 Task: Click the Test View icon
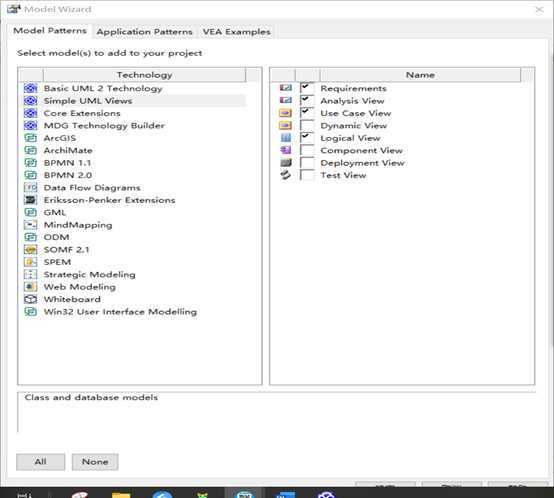[285, 175]
